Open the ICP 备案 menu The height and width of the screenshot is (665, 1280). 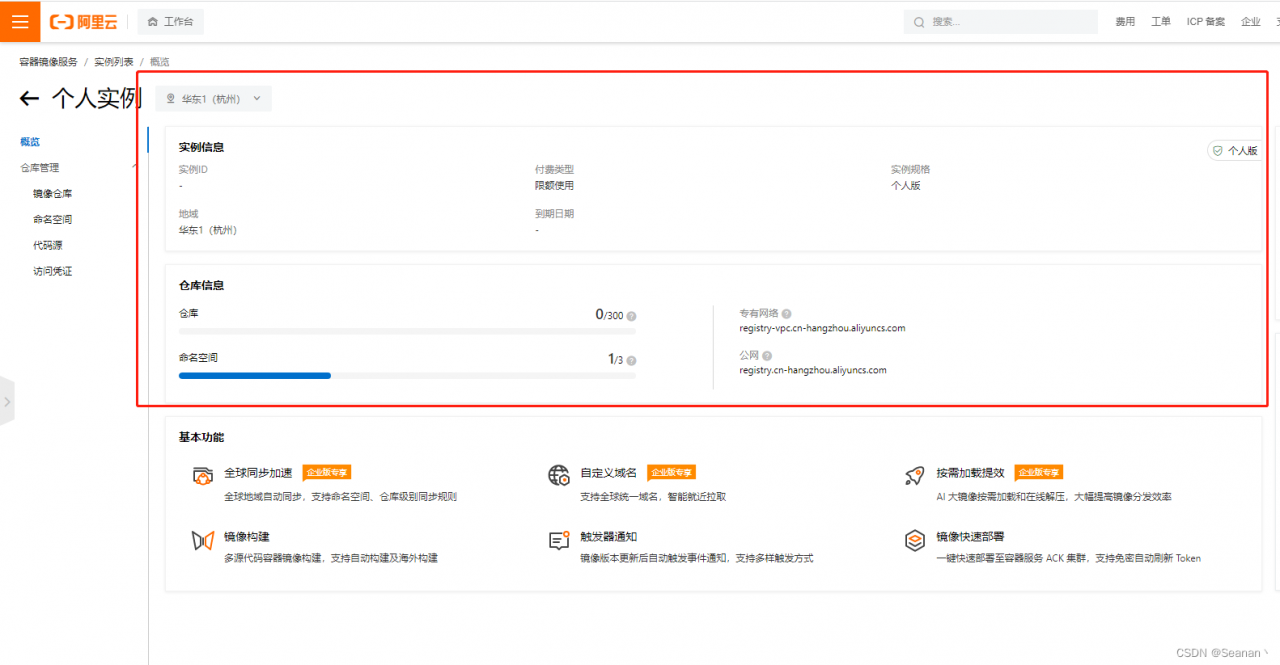(1206, 22)
